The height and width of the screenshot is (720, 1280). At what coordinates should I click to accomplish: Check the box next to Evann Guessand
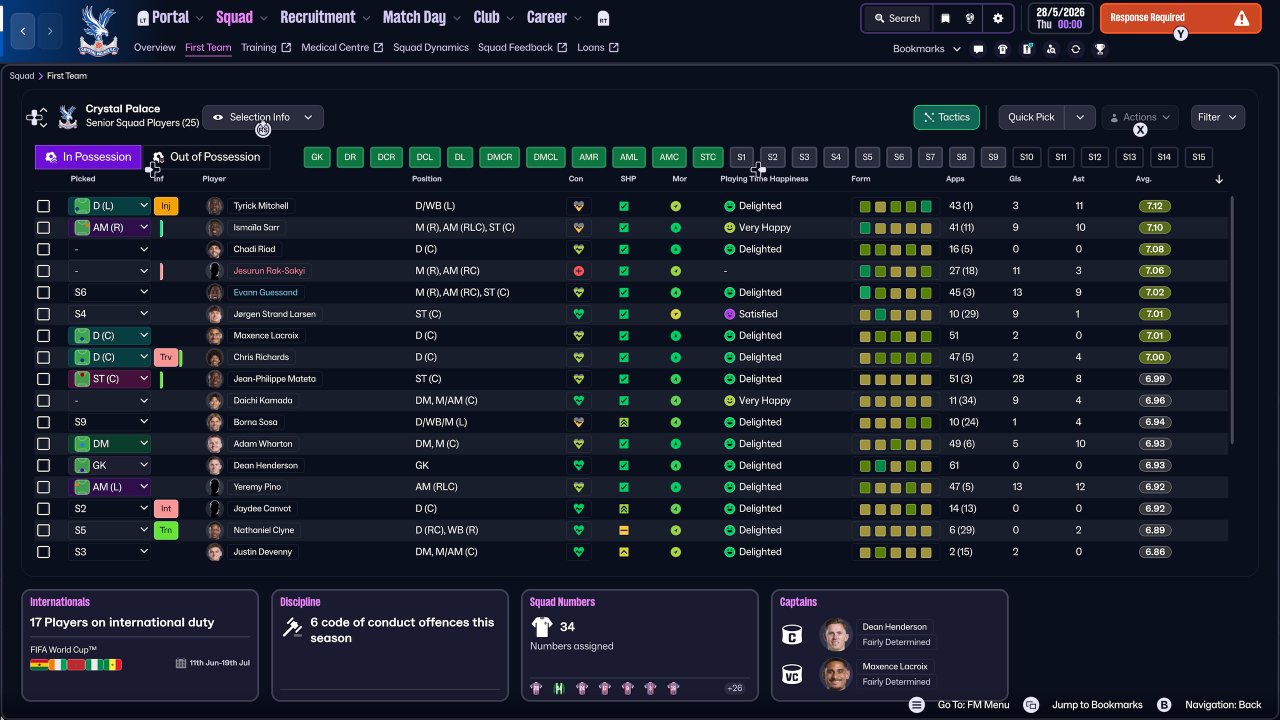(x=43, y=293)
